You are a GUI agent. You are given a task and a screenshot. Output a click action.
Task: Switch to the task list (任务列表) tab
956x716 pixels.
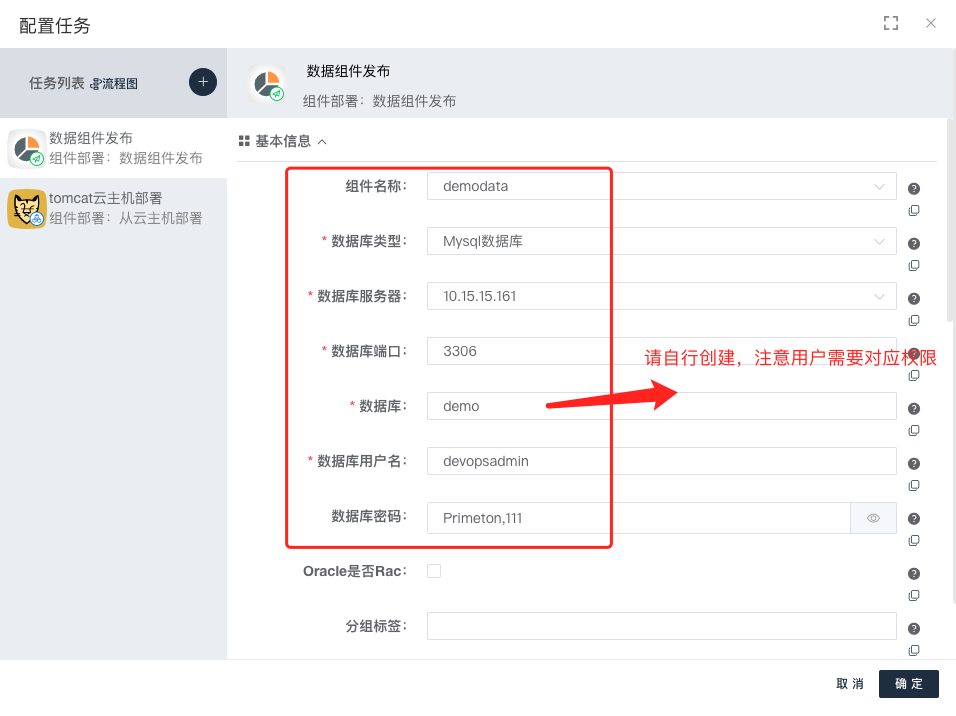coord(56,83)
